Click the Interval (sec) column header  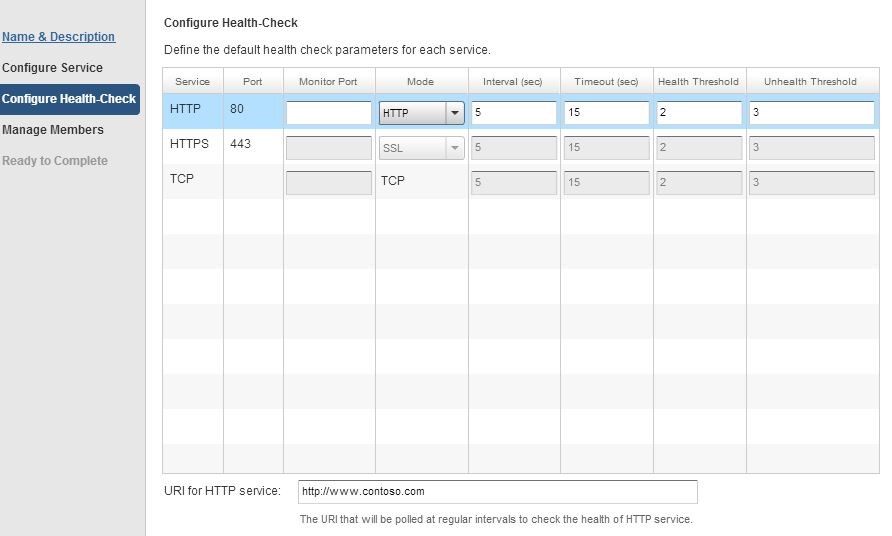coord(513,81)
